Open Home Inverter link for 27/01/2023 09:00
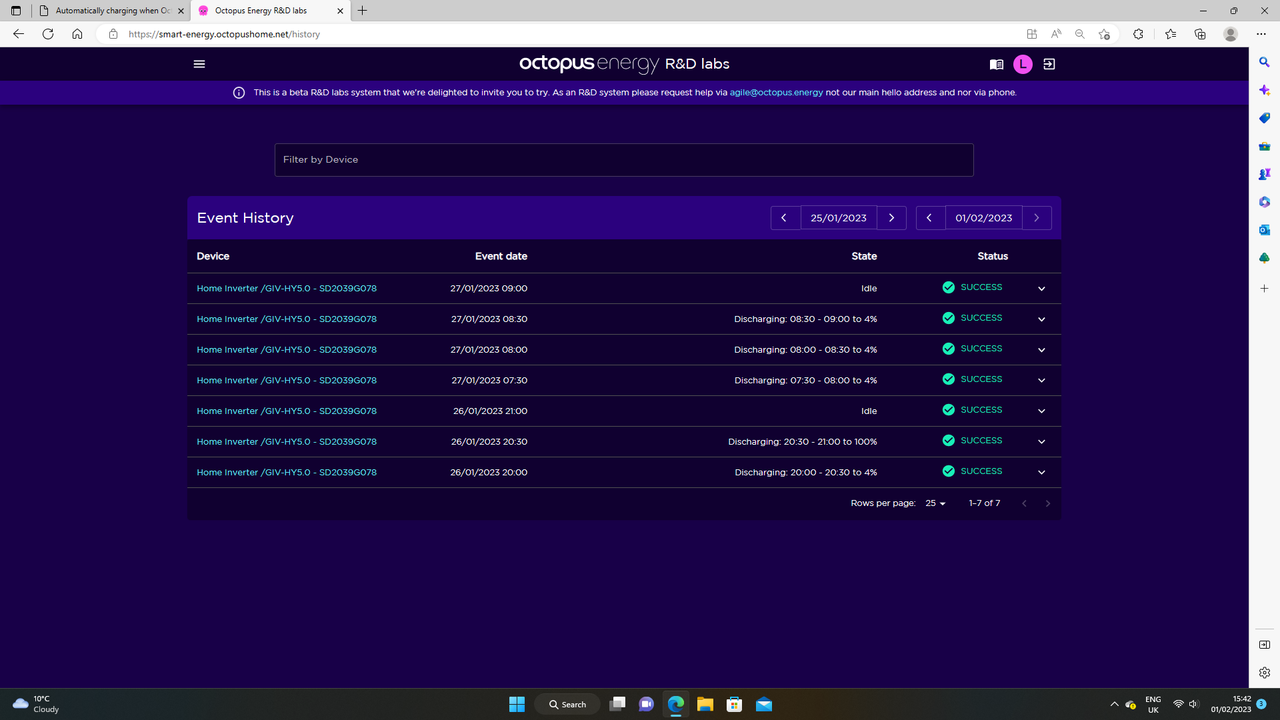 coord(287,289)
